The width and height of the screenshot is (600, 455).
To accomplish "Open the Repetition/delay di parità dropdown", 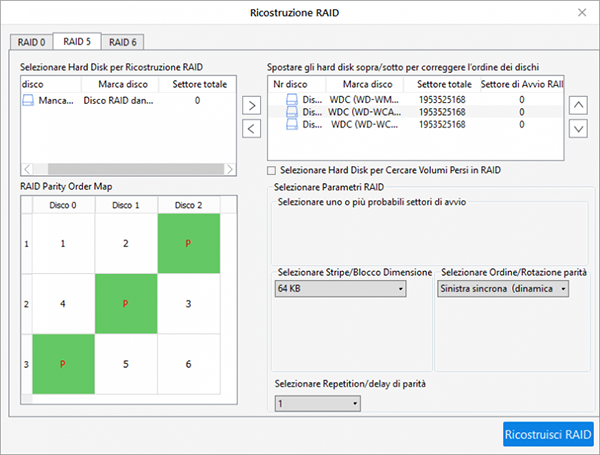I will tap(317, 403).
